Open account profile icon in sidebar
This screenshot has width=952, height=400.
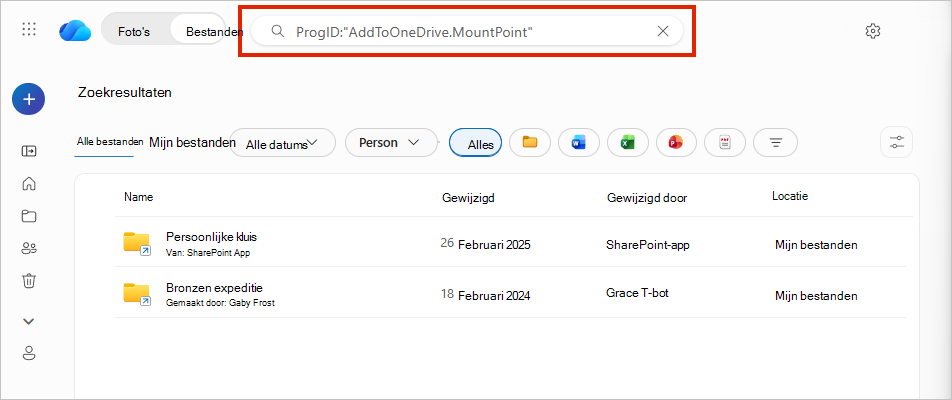pyautogui.click(x=29, y=353)
